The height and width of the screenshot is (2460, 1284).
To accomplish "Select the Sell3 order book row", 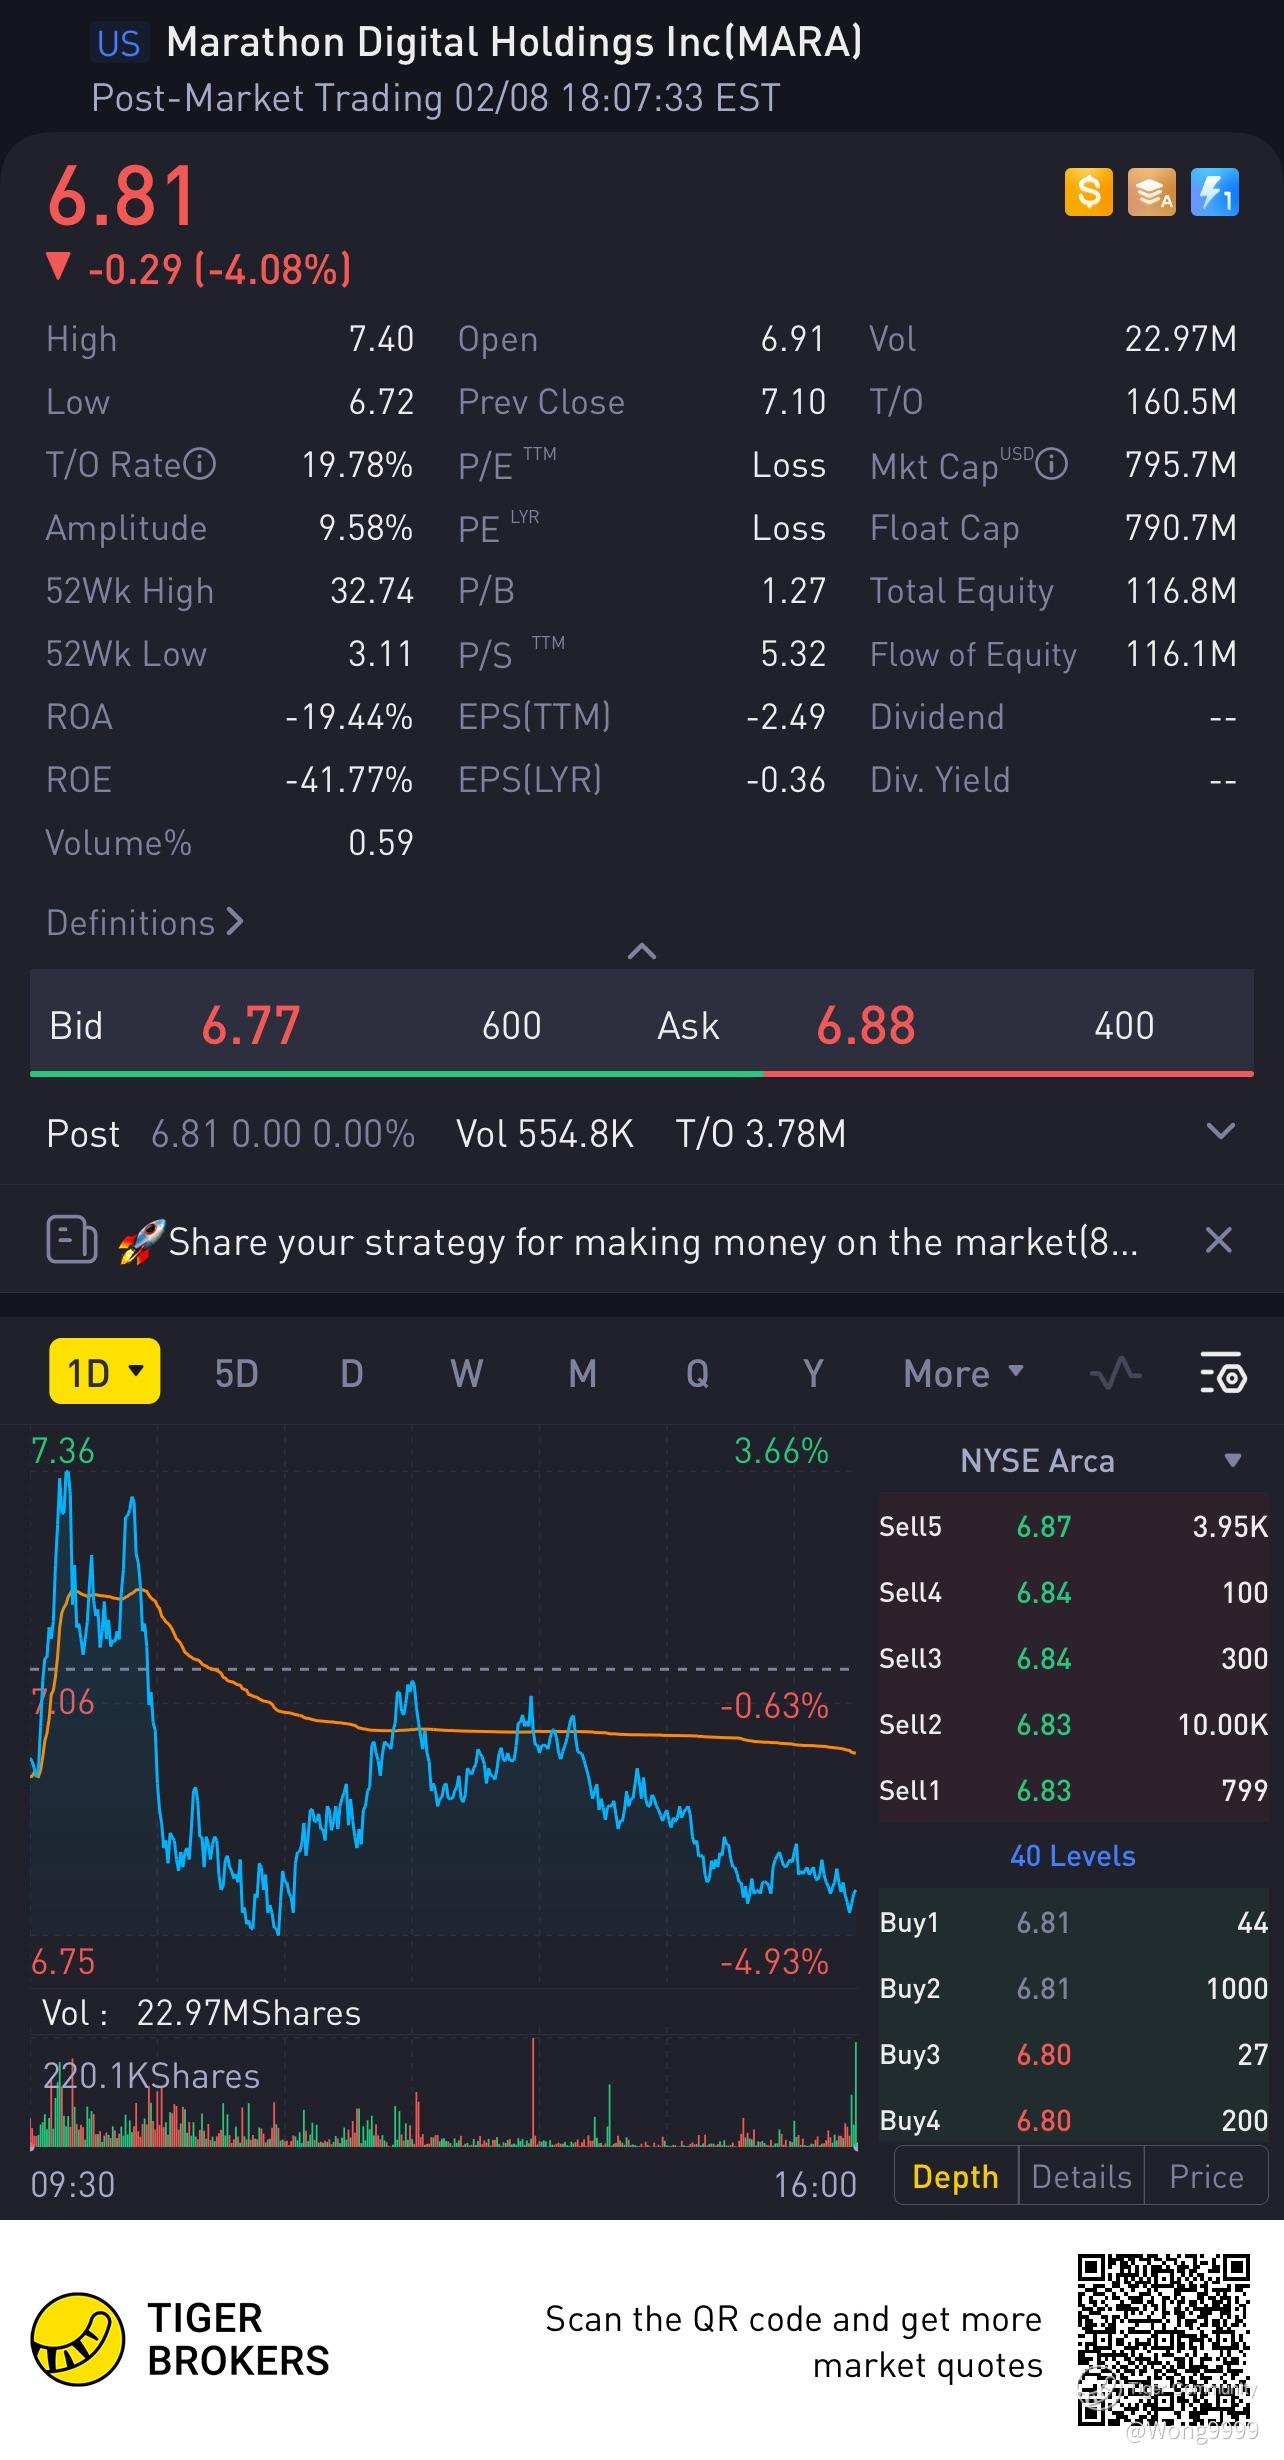I will pyautogui.click(x=1073, y=1659).
